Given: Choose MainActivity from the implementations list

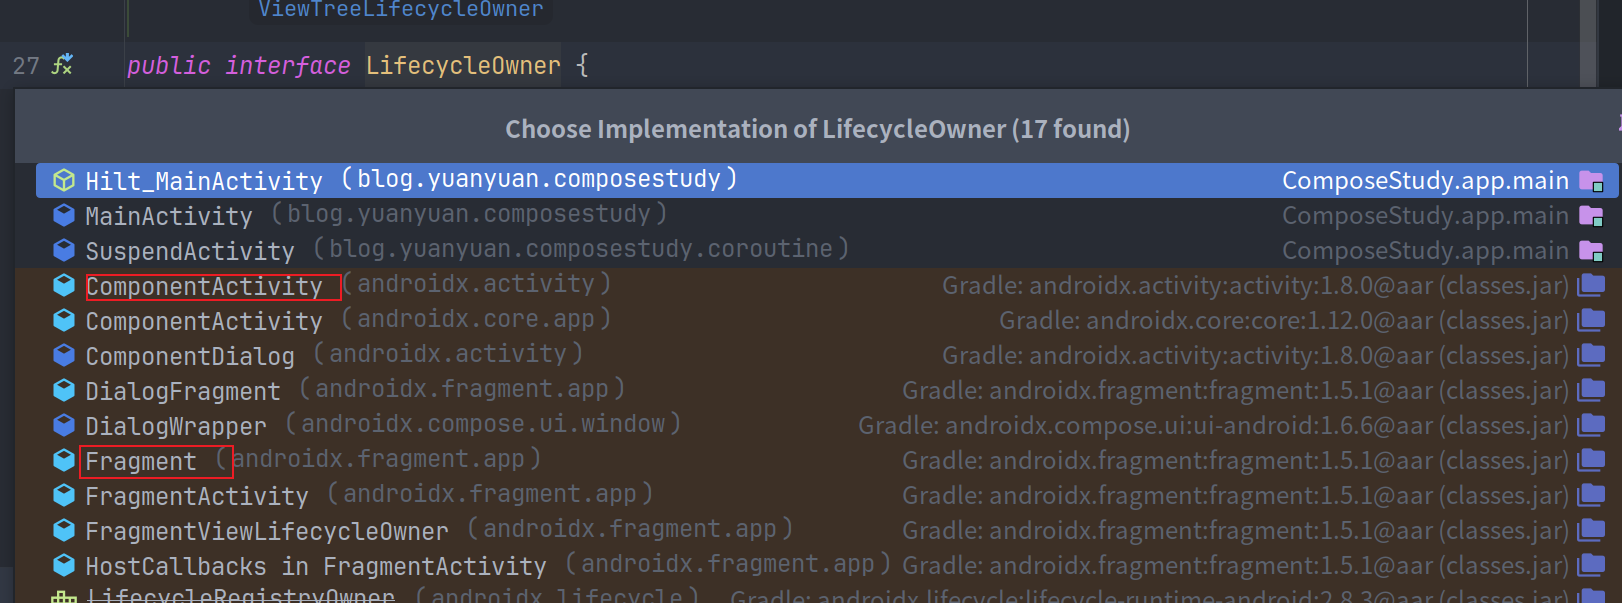Looking at the screenshot, I should [169, 216].
